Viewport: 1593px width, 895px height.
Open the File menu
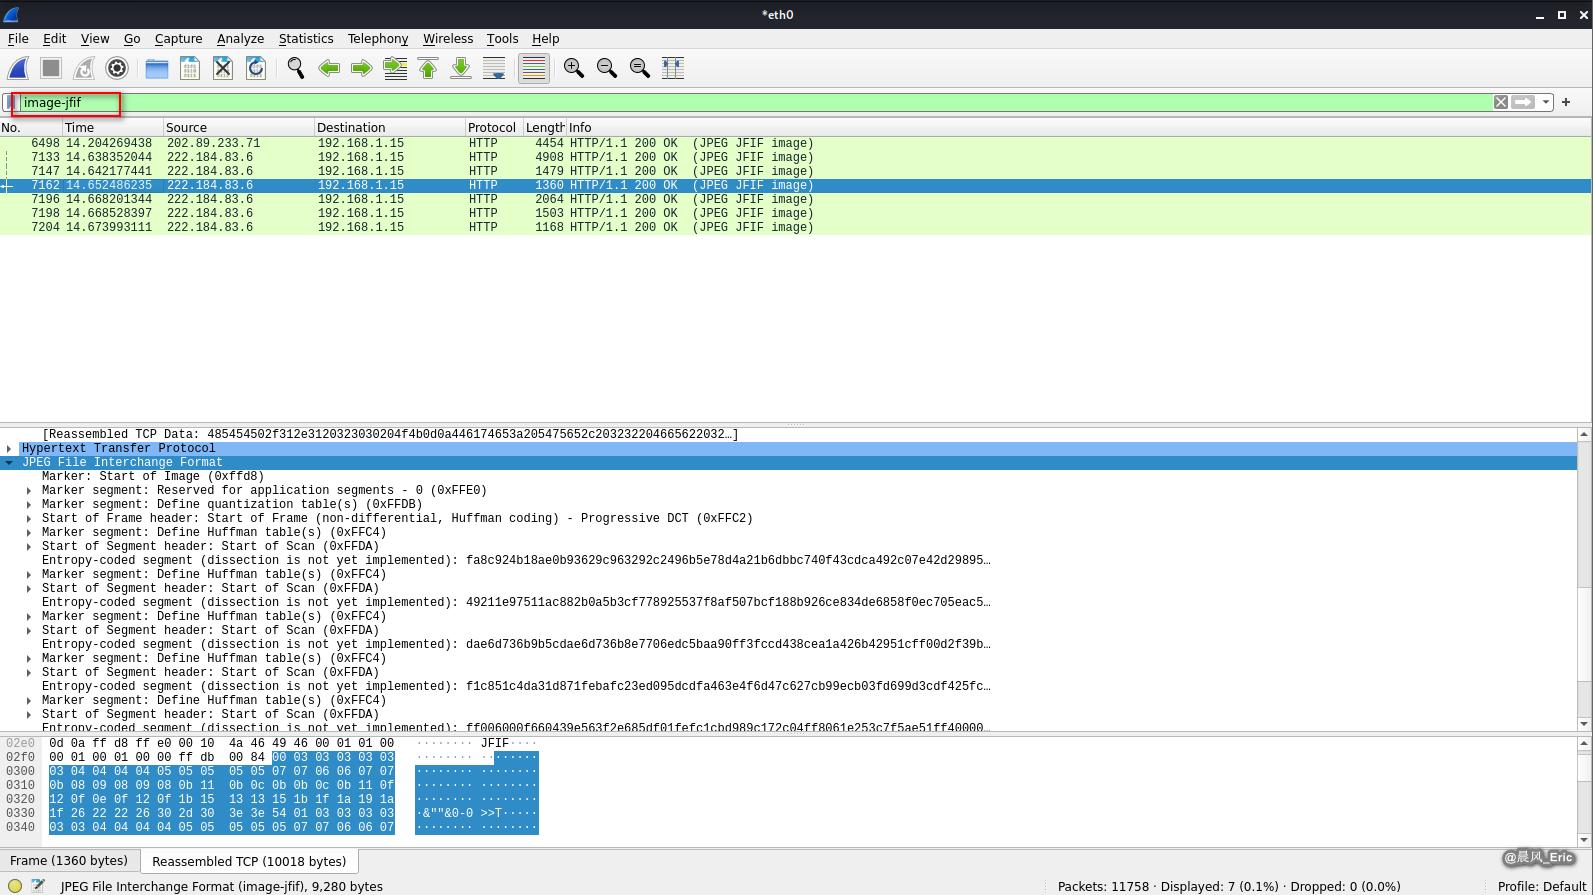point(18,38)
